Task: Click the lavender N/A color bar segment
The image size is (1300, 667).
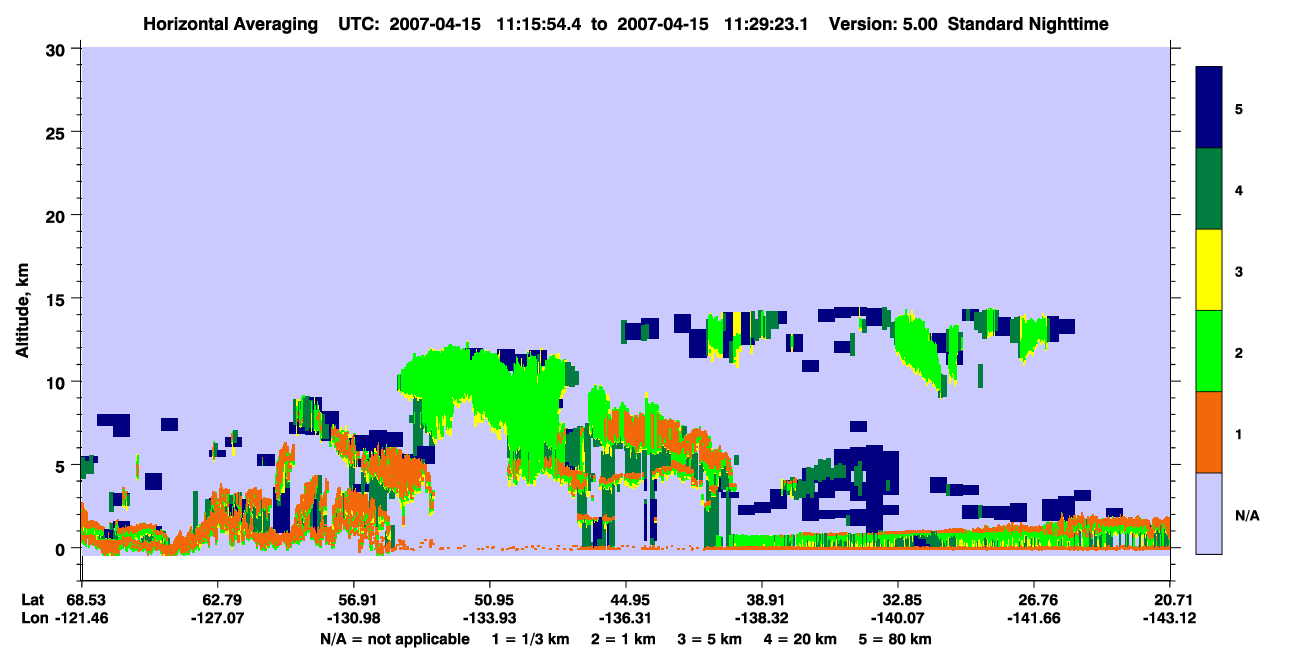Action: point(1209,513)
